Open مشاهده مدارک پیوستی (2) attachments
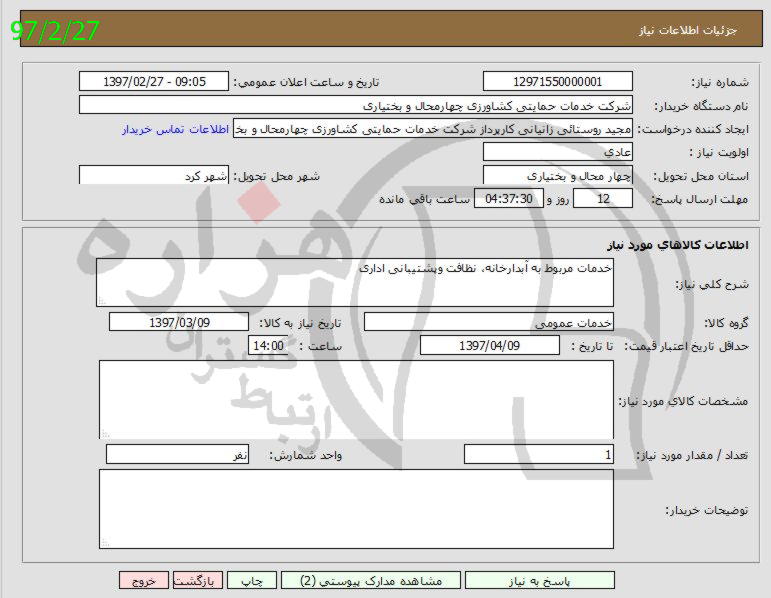 tap(370, 581)
